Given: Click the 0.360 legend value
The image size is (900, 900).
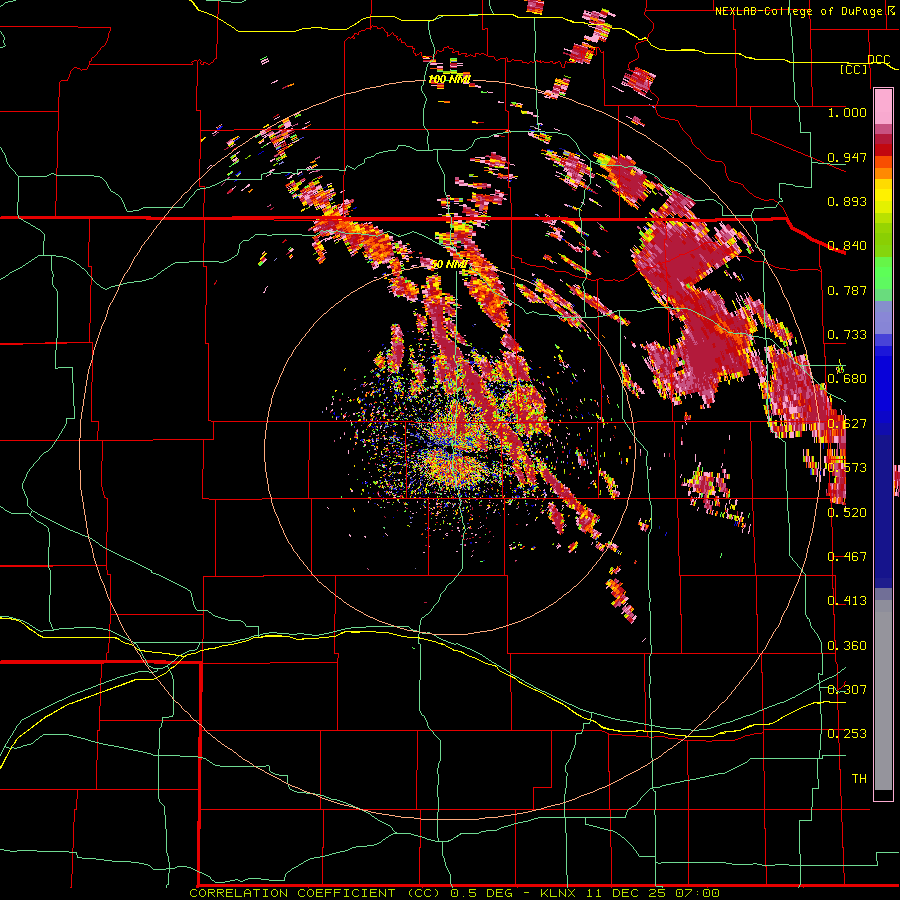Looking at the screenshot, I should (847, 646).
